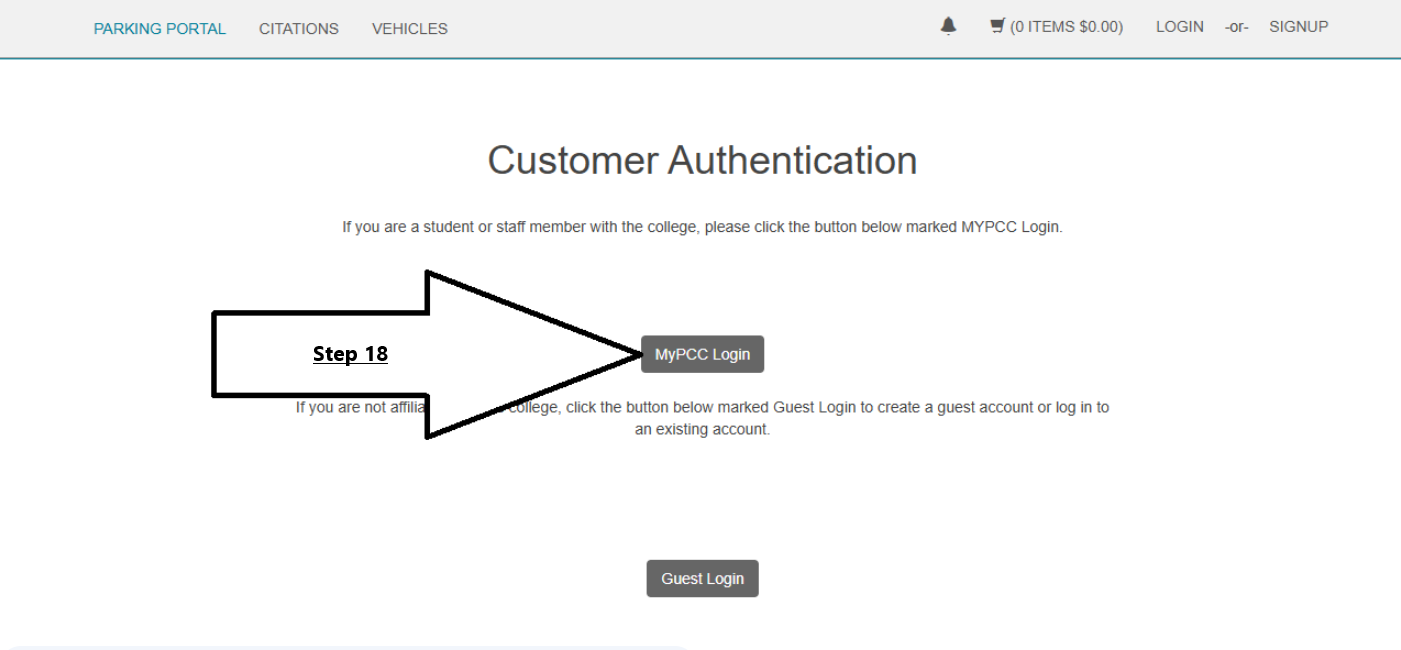Open the shopping cart (0 ITEMS $0.00)
Viewport: 1401px width, 650px height.
click(1056, 27)
